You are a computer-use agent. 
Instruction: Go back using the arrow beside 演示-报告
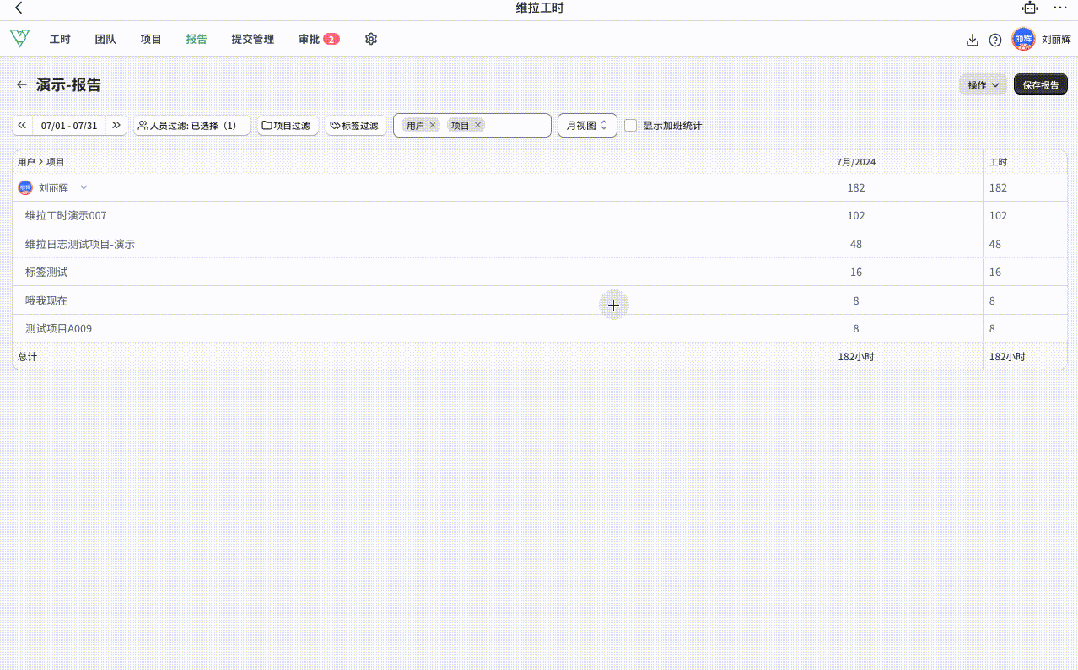click(x=22, y=85)
